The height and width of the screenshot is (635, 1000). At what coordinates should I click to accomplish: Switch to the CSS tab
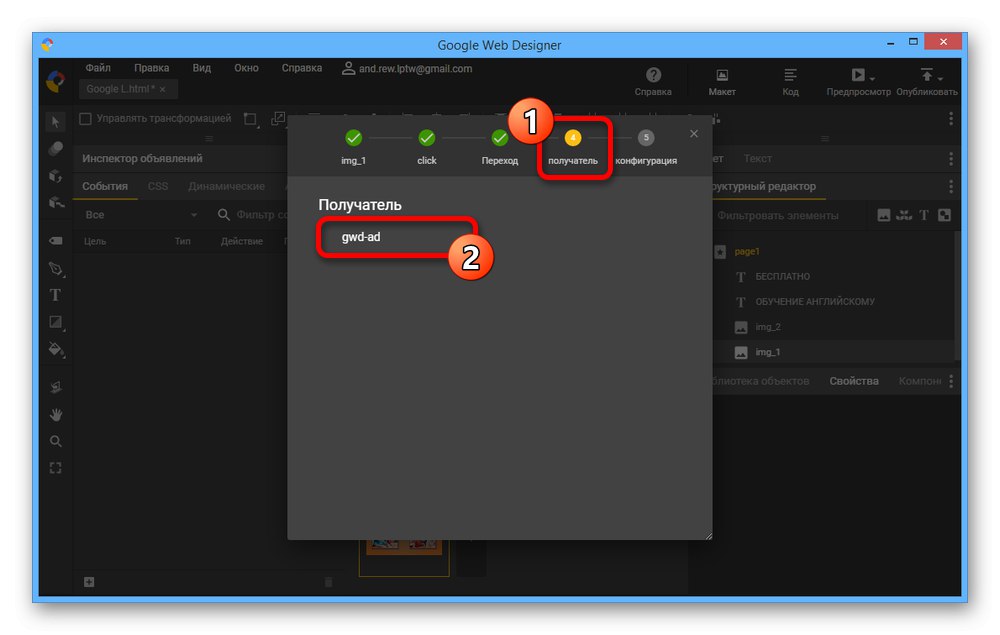tap(158, 186)
